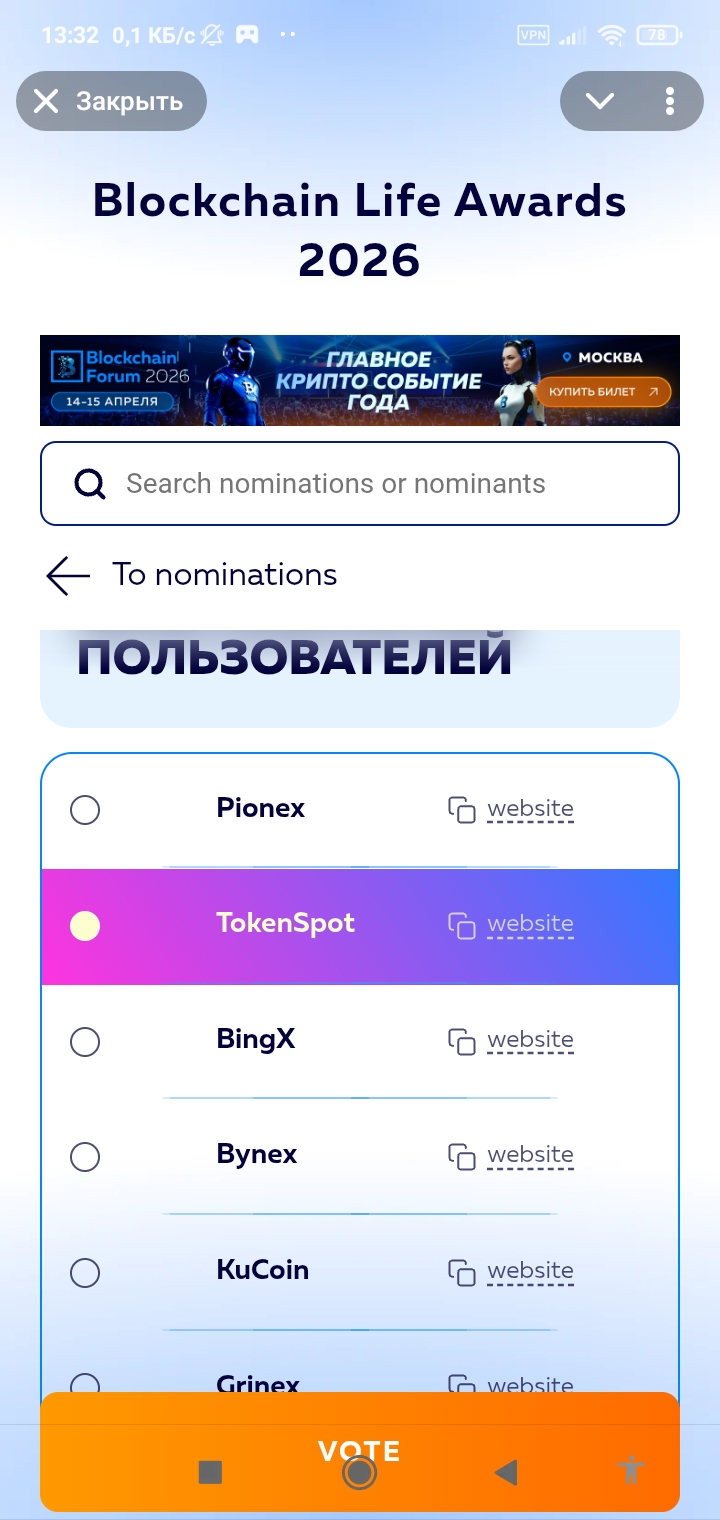Viewport: 720px width, 1520px height.
Task: Copy the Pionex website link icon
Action: pyautogui.click(x=461, y=810)
